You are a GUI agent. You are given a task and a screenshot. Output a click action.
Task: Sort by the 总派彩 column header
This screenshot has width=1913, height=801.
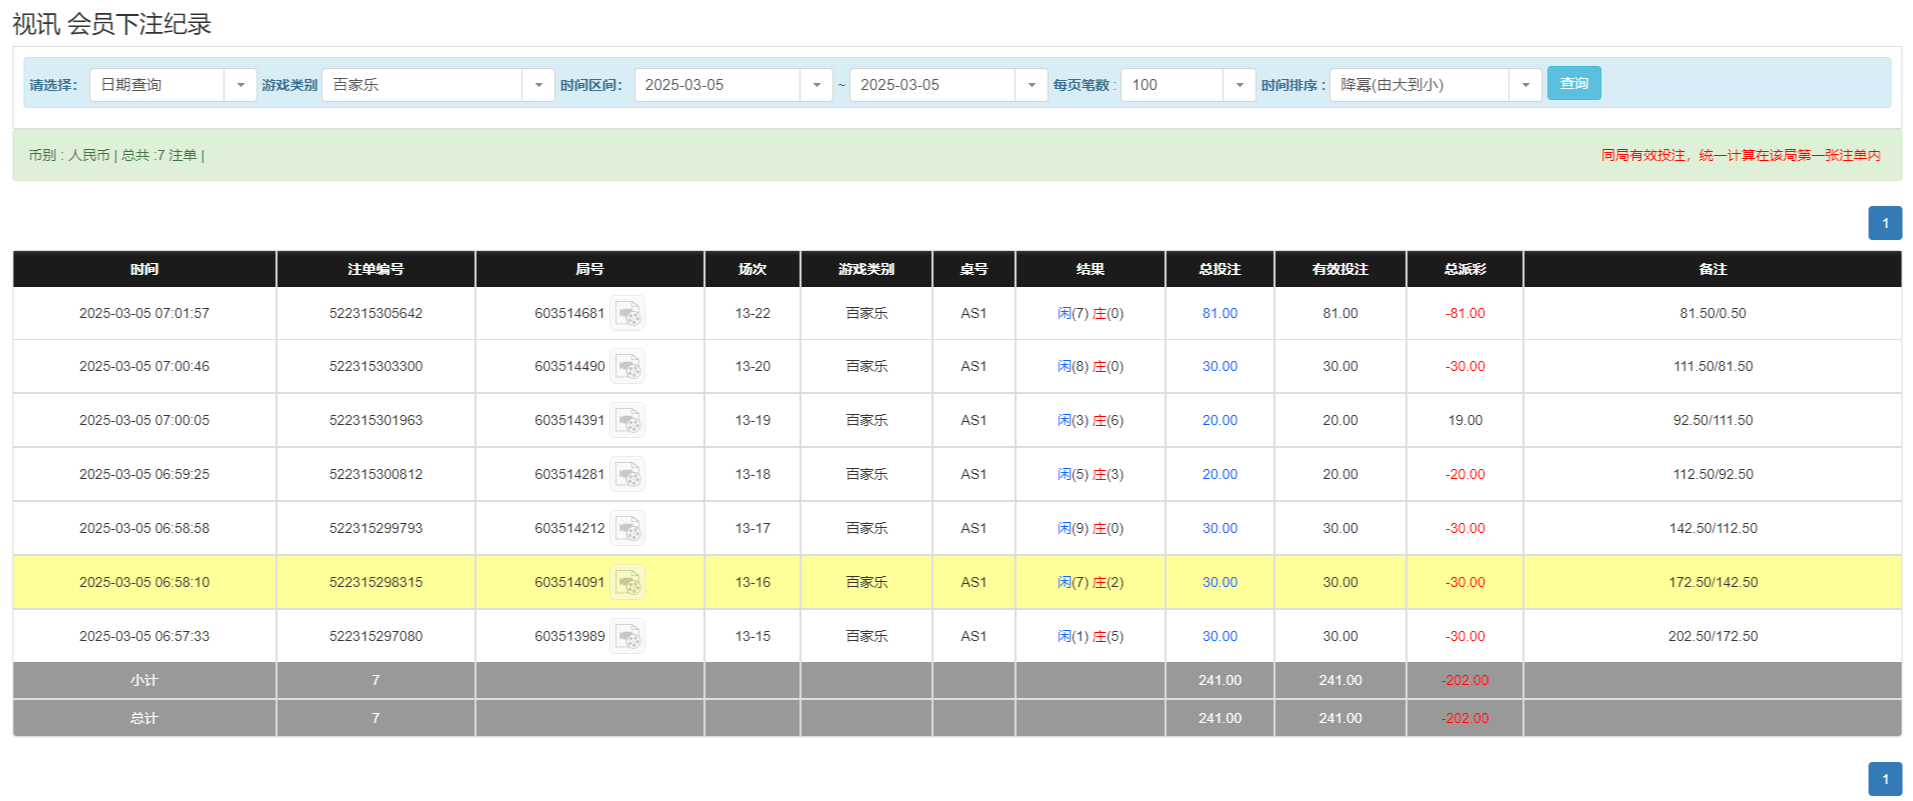pos(1464,269)
